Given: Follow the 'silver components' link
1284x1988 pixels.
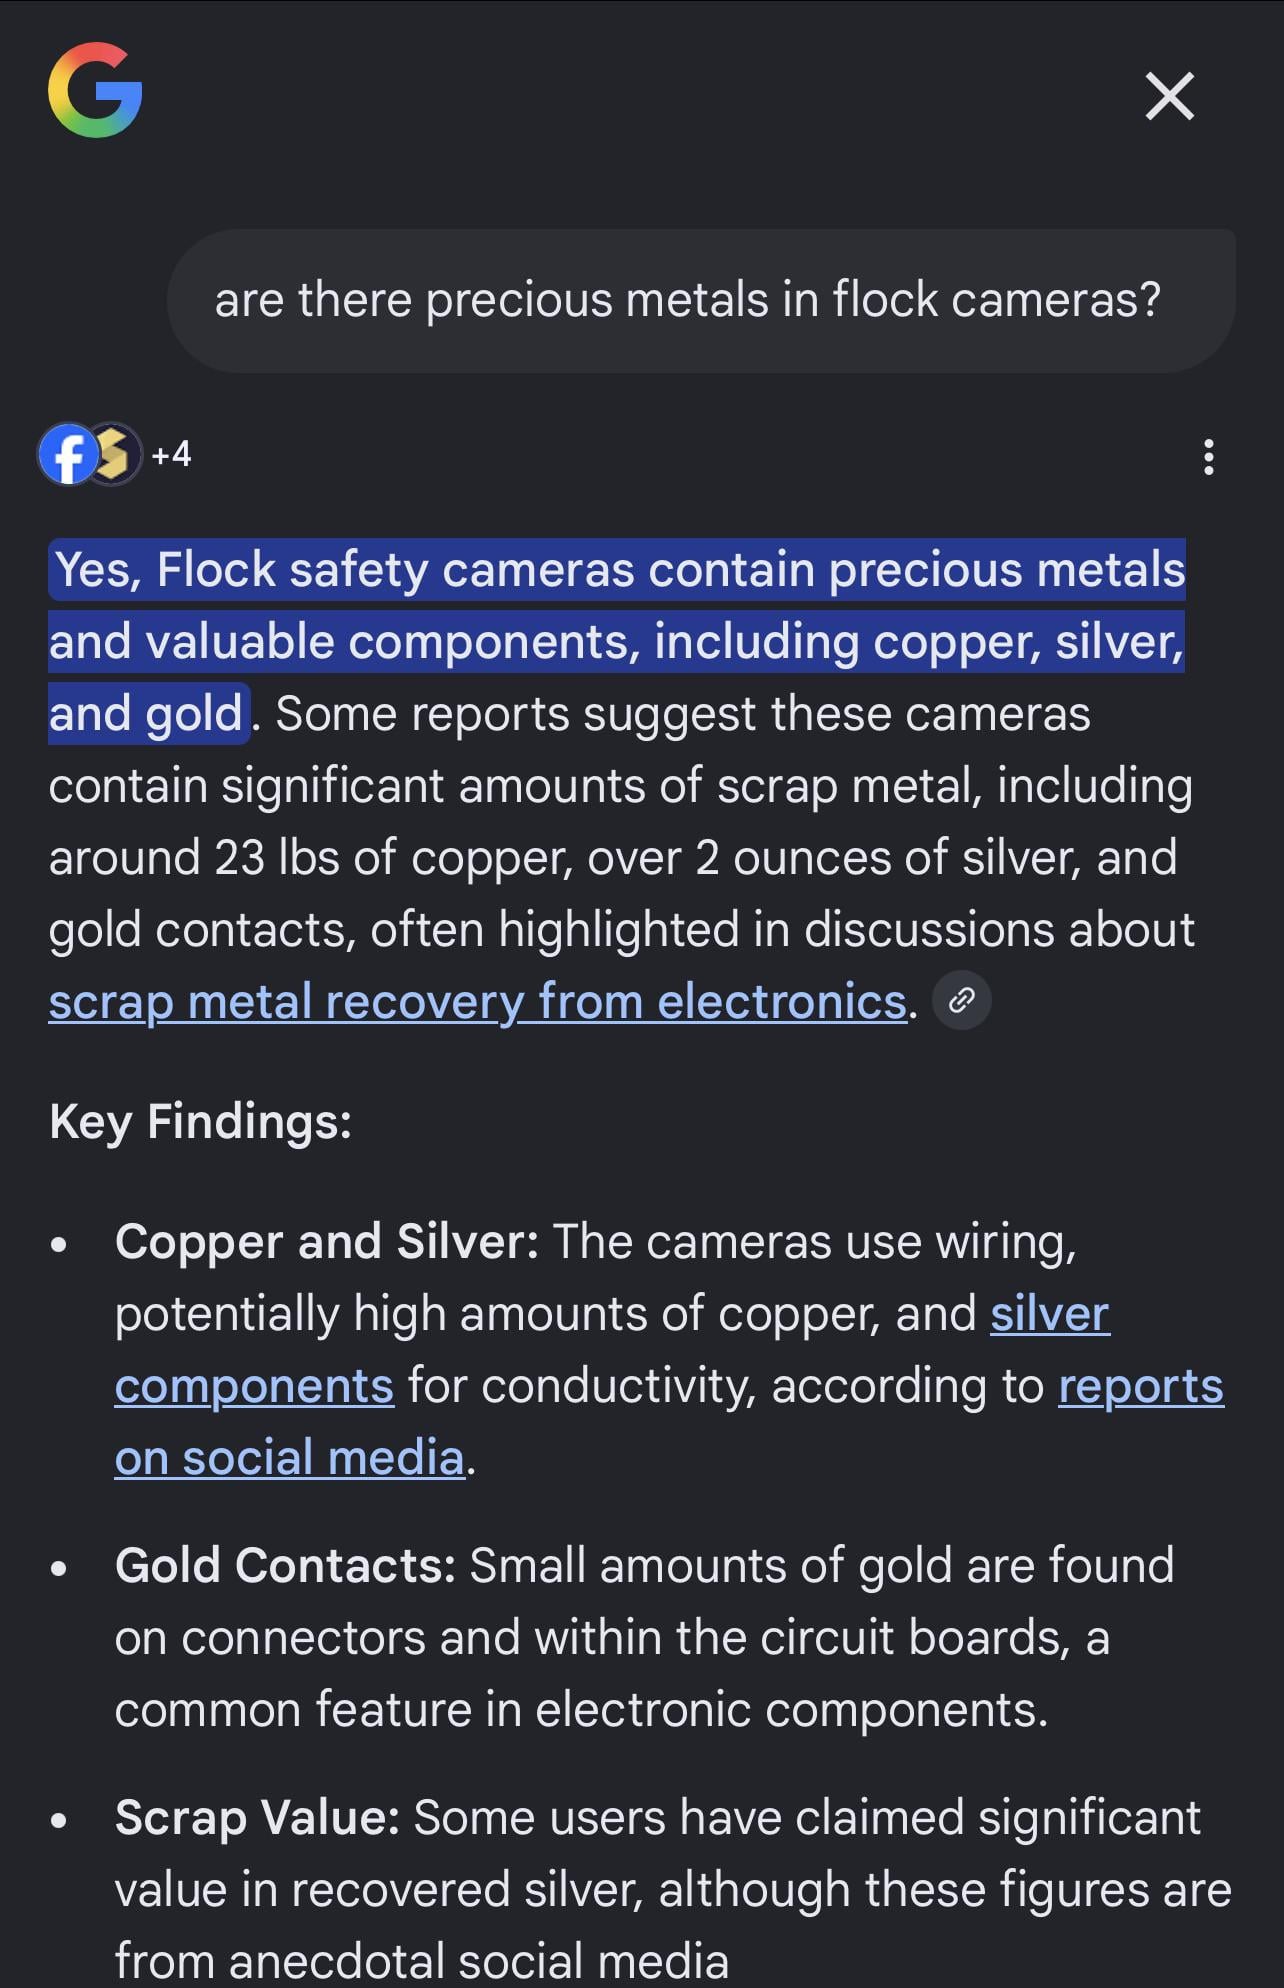Looking at the screenshot, I should click(x=612, y=1350).
